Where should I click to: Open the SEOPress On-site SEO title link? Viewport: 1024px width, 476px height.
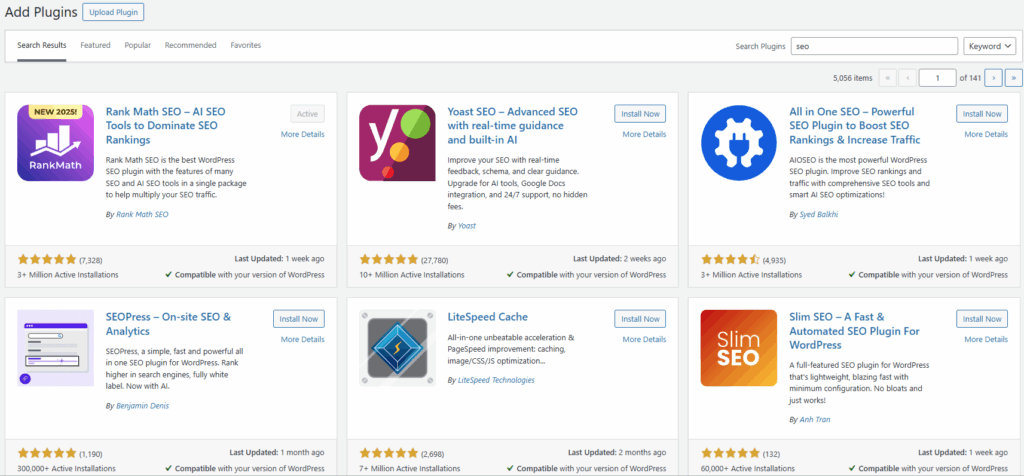click(x=168, y=324)
